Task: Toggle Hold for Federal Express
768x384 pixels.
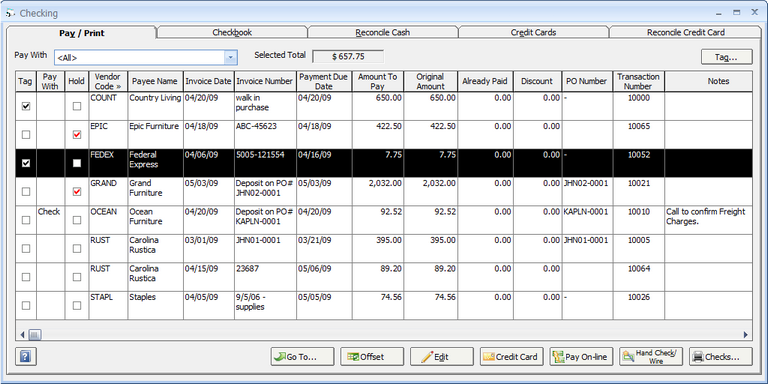Action: pos(77,163)
